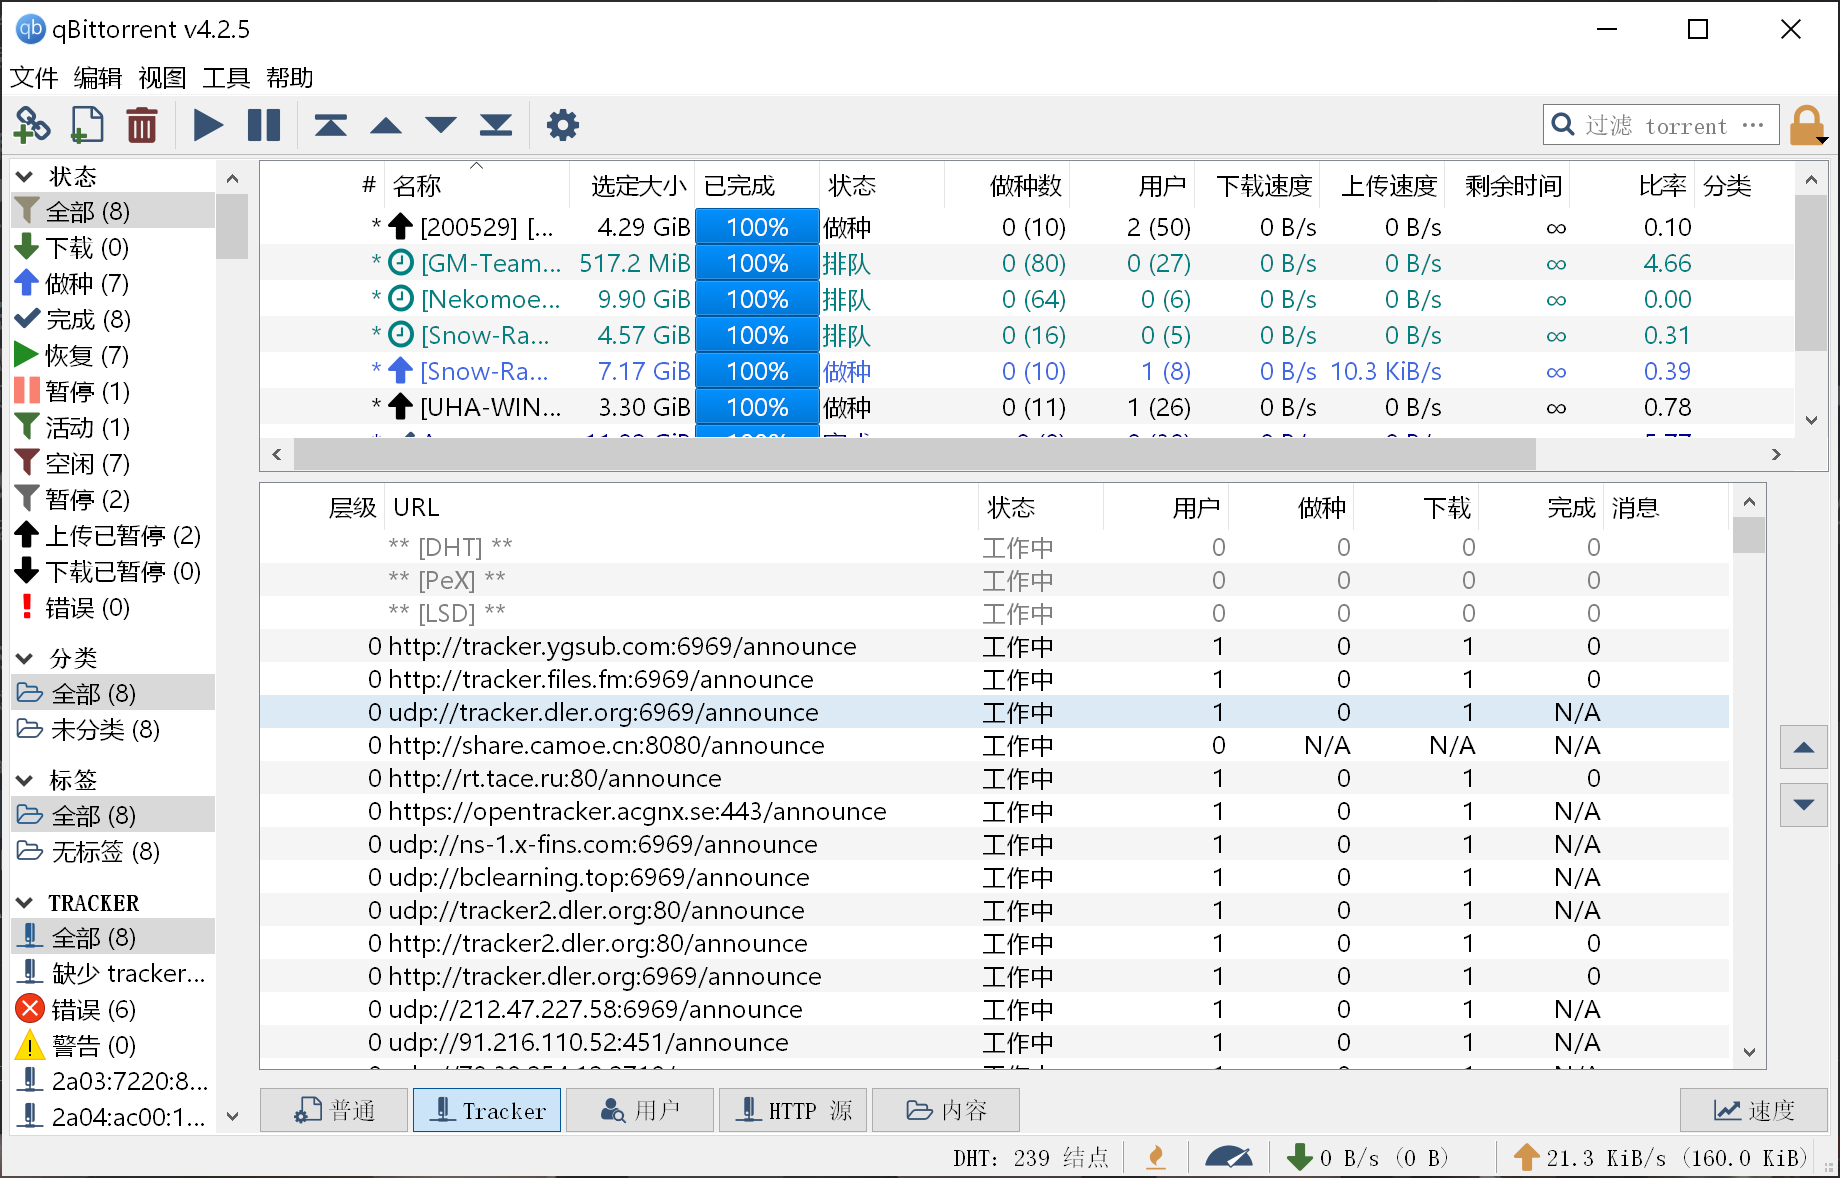Screen dimensions: 1840x1178
Task: Collapse the TRACKER filter section
Action: 25,903
